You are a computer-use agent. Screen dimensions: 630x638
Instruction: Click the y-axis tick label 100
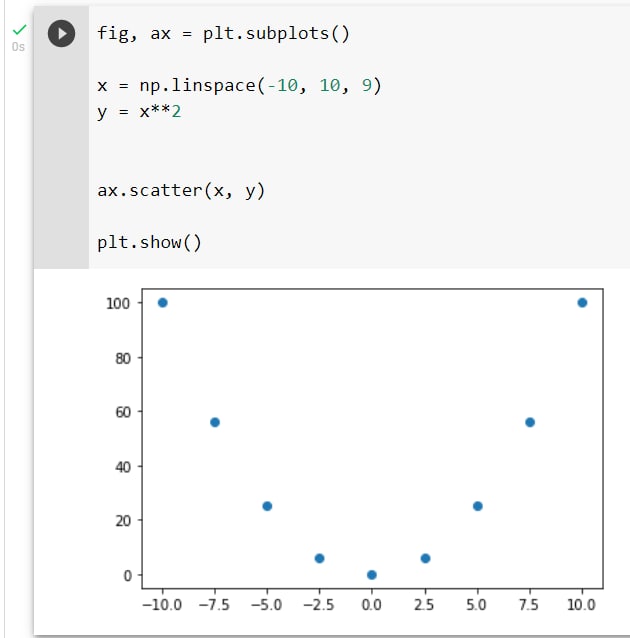pyautogui.click(x=118, y=304)
